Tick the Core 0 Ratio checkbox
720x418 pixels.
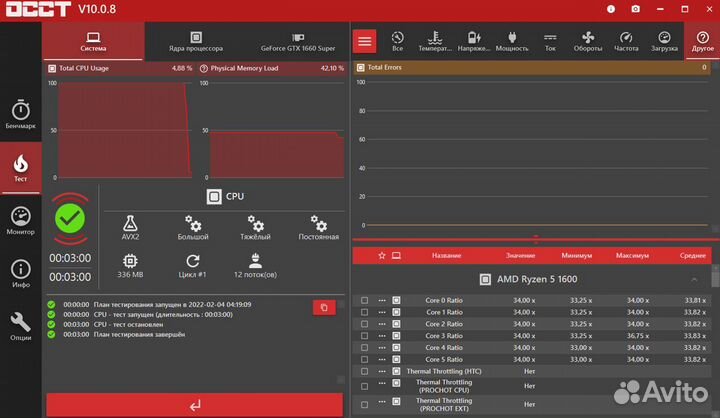pos(364,300)
